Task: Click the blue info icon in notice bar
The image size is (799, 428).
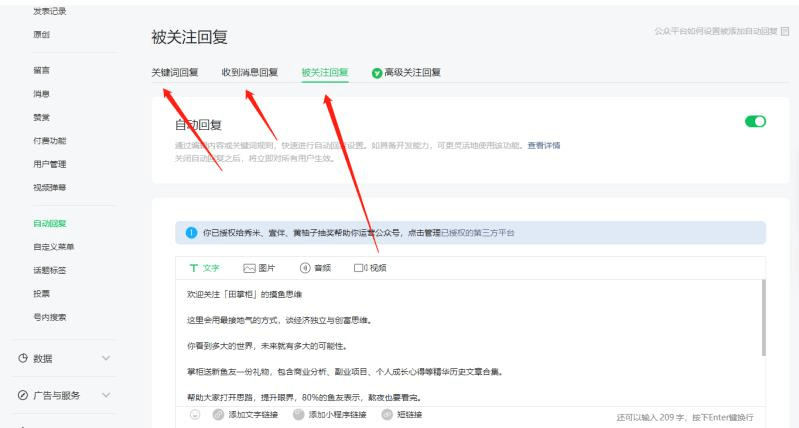Action: click(191, 233)
